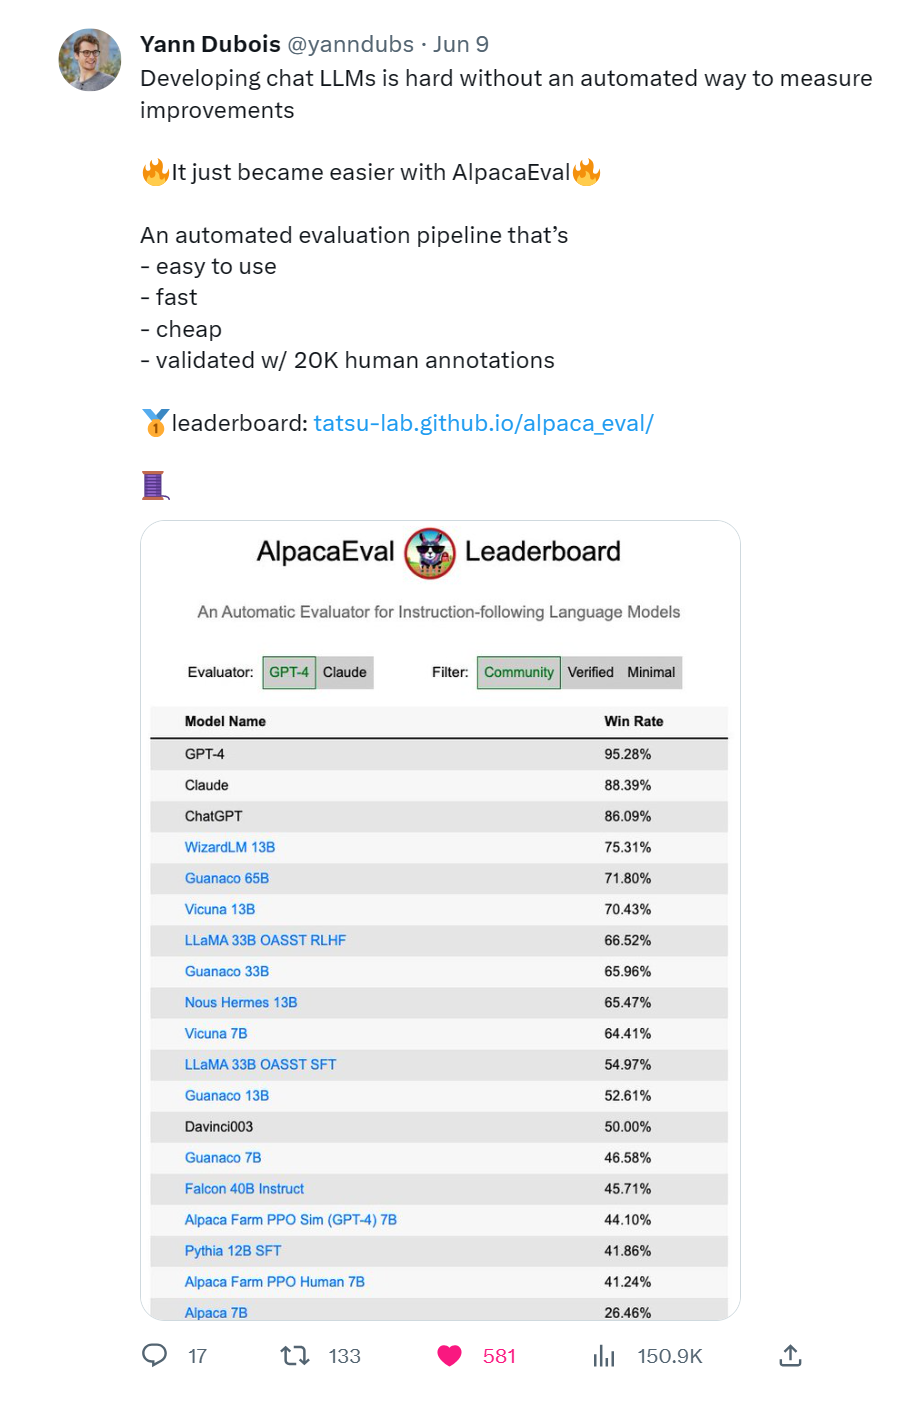The image size is (918, 1411).
Task: Select GPT-4 as the evaluator
Action: click(x=287, y=672)
